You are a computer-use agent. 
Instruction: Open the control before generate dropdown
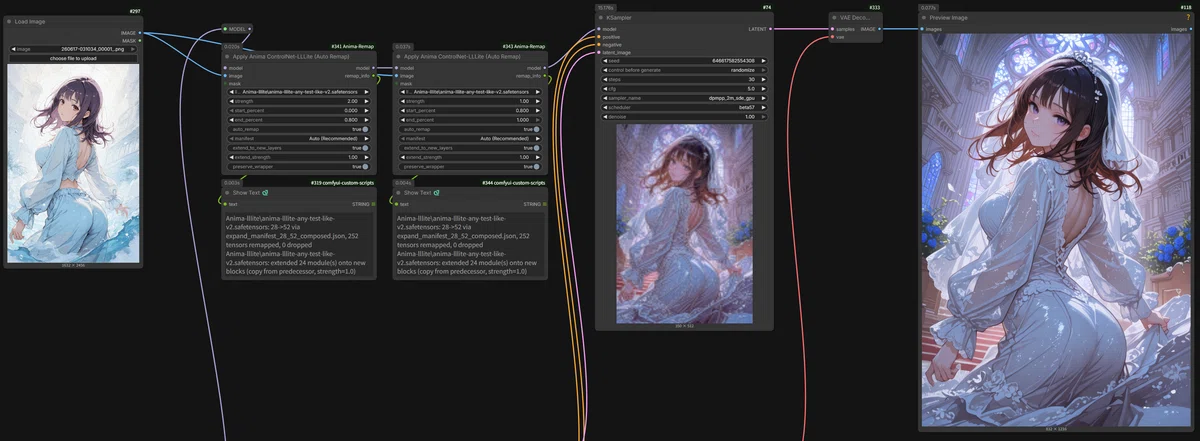(x=684, y=70)
